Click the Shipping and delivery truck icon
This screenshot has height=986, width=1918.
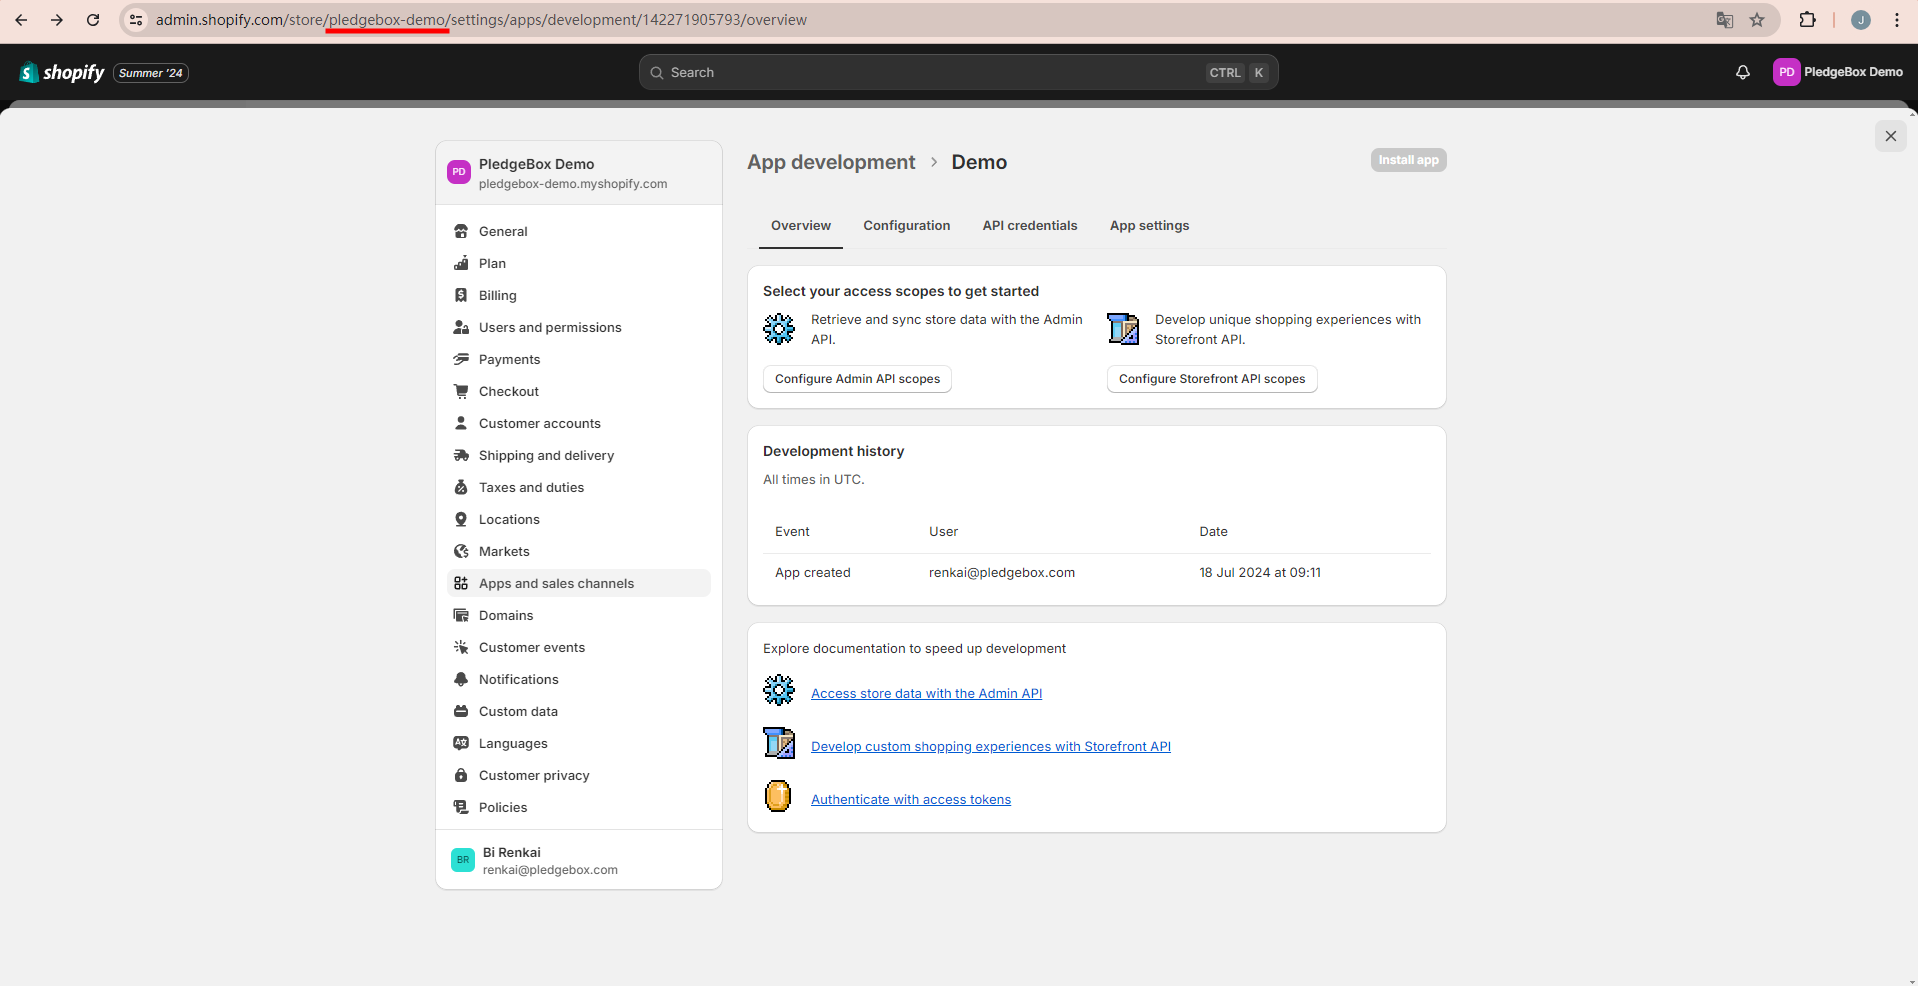461,455
